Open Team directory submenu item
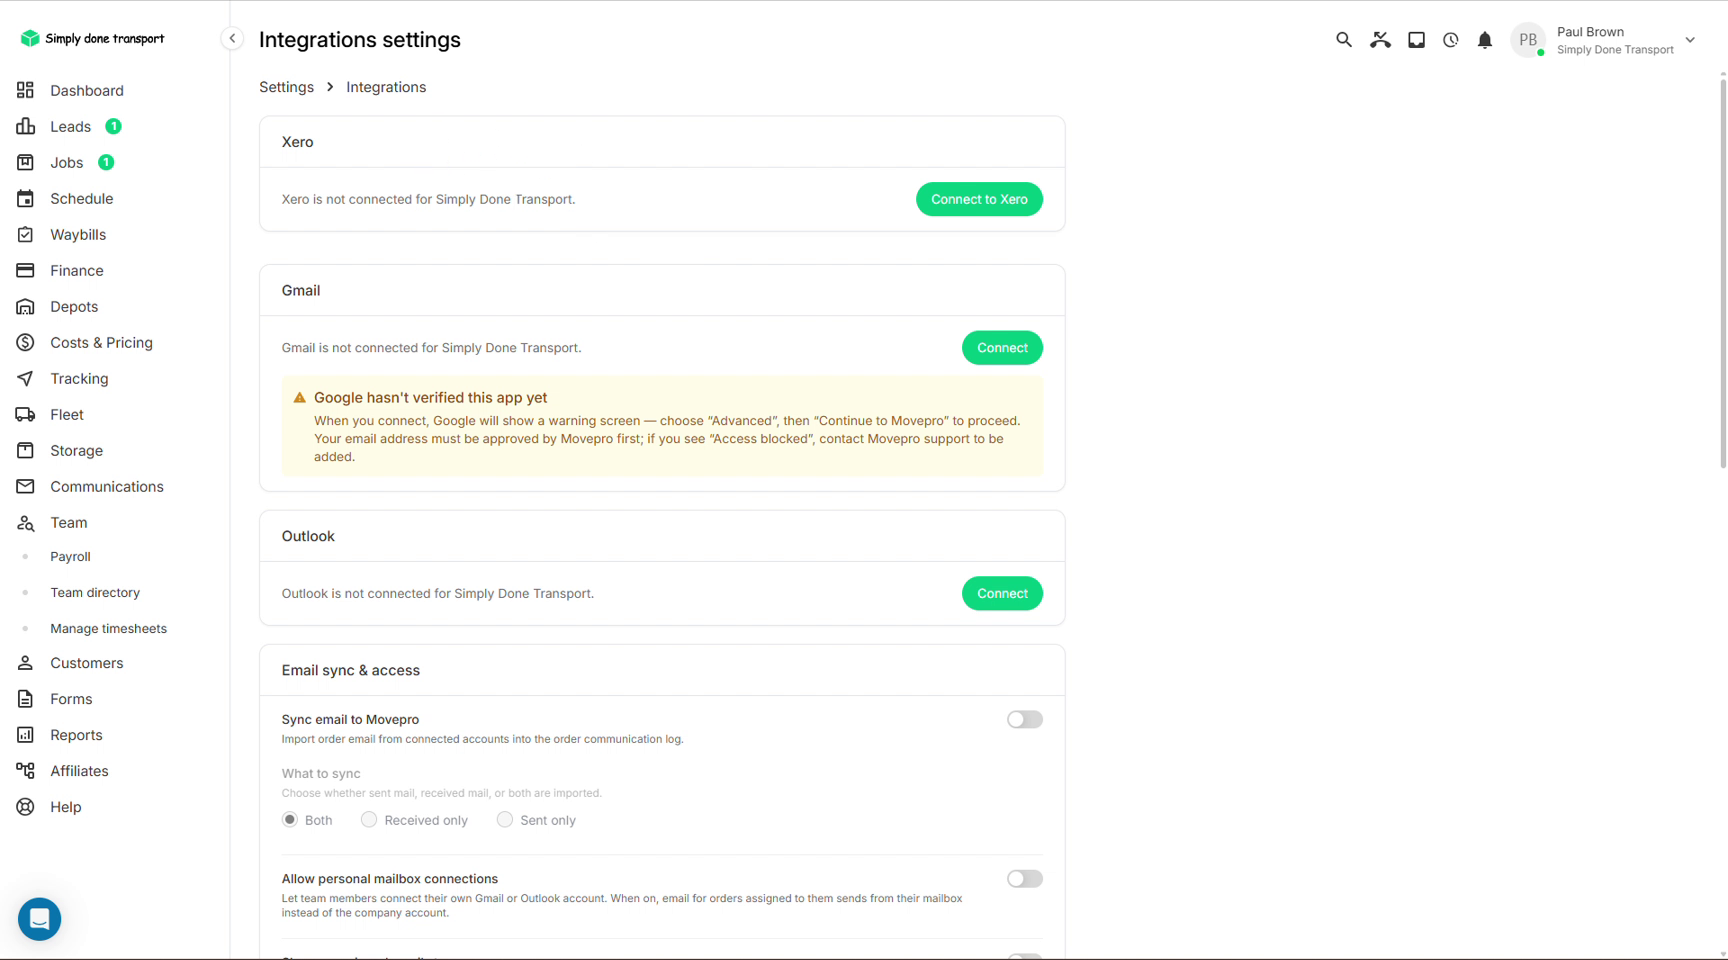Image resolution: width=1728 pixels, height=960 pixels. point(95,592)
